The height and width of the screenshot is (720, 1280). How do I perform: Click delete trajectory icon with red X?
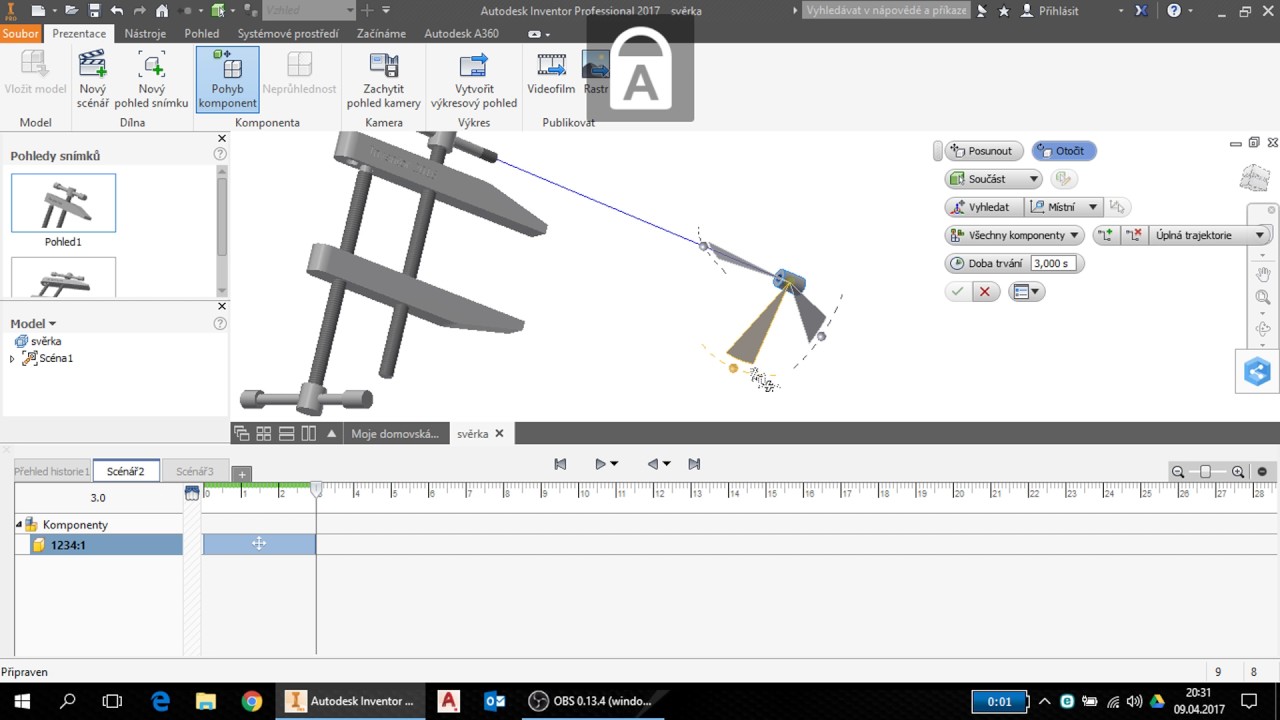point(1134,235)
